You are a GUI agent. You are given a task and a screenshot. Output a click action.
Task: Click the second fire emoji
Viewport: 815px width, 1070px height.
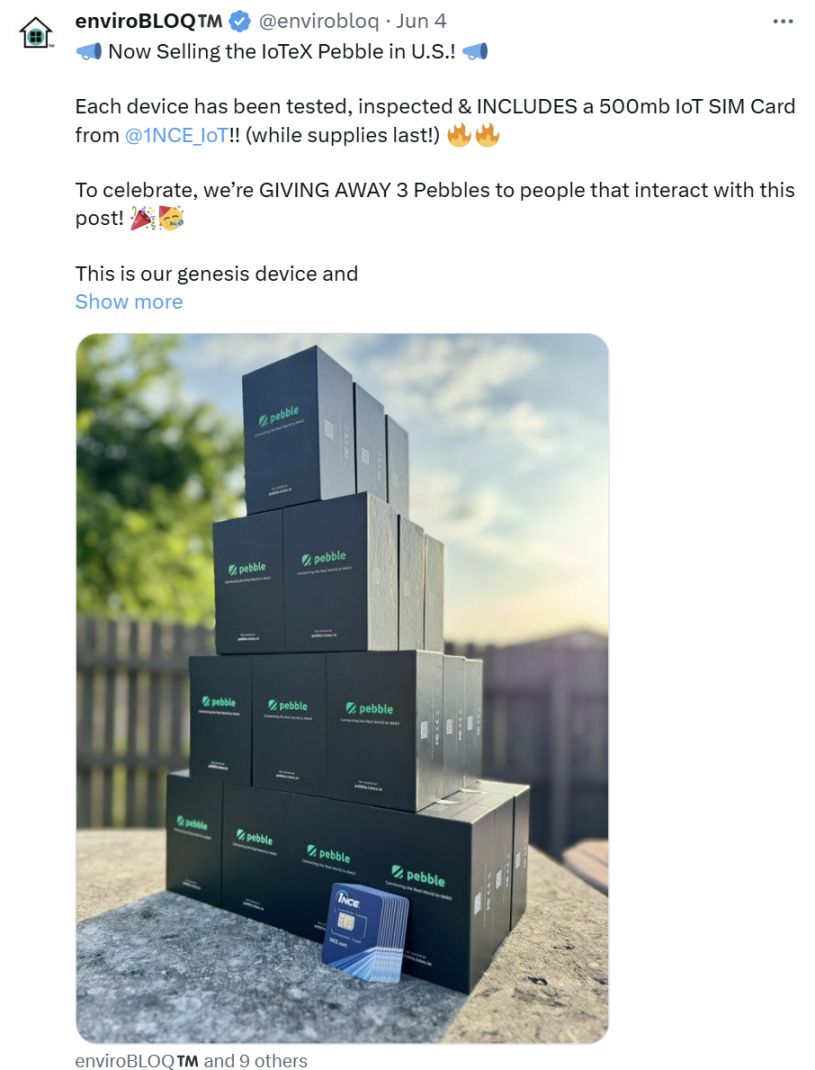[487, 135]
